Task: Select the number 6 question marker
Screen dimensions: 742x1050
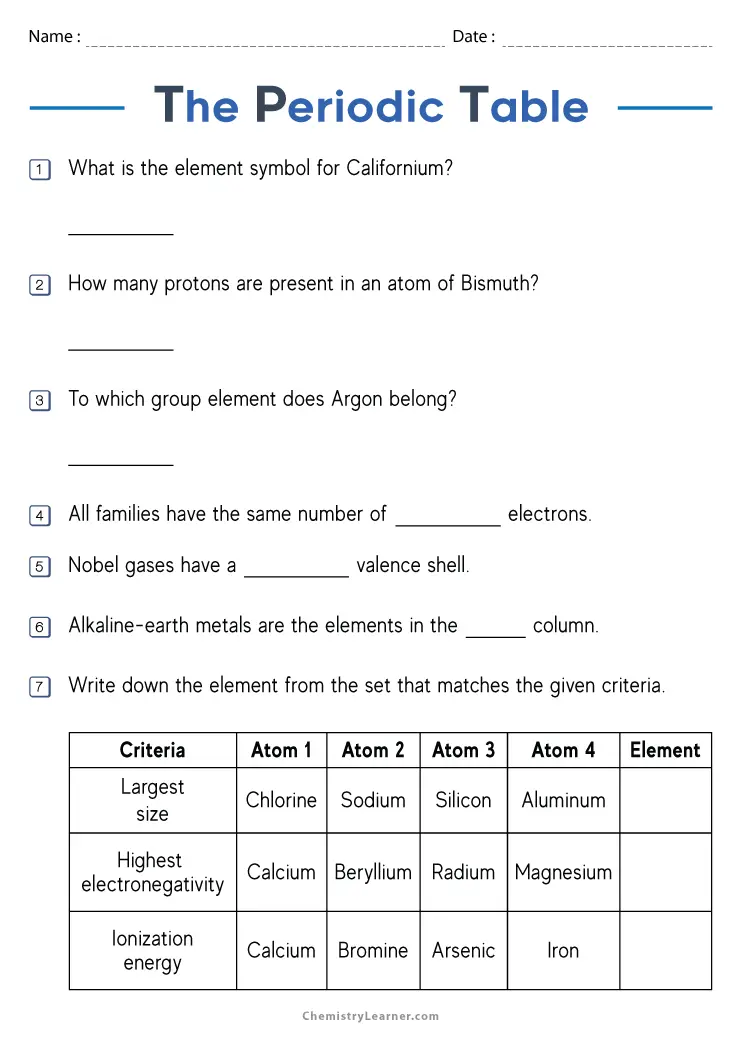Action: (x=40, y=627)
